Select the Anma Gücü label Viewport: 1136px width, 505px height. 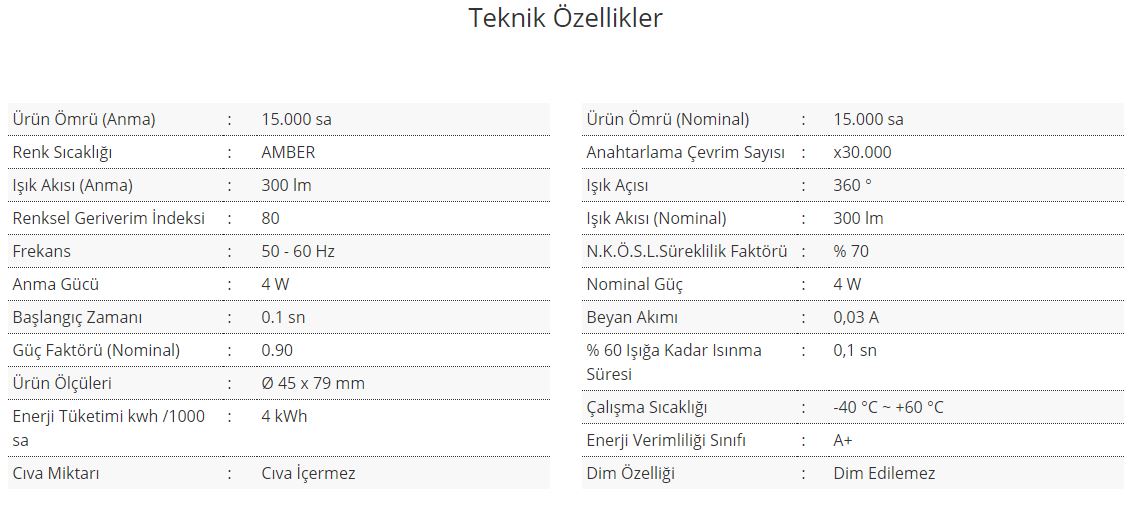click(56, 284)
